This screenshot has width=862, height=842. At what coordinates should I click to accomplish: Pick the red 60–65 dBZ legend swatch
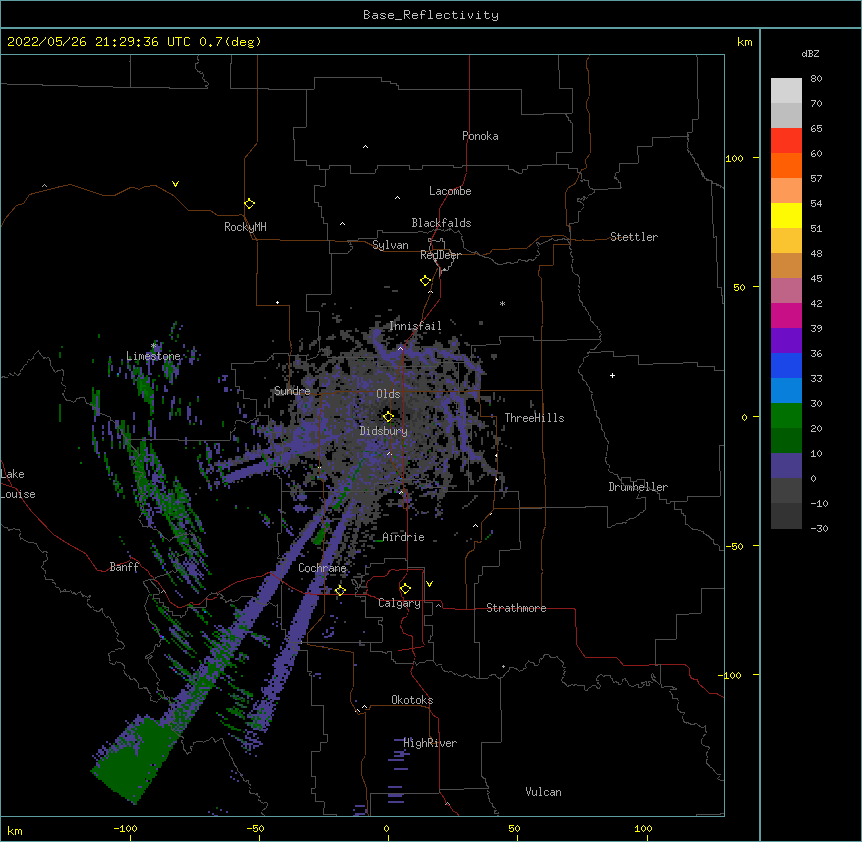point(786,141)
